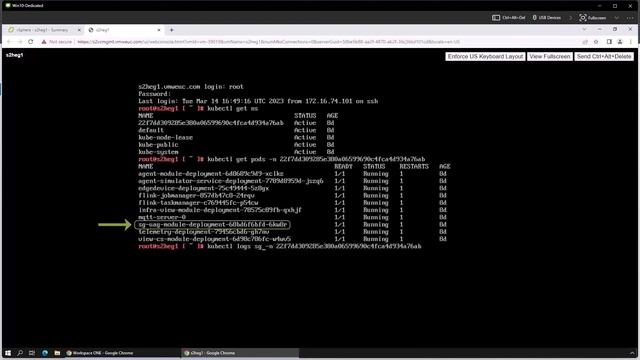Enter Fullscreen from the remote viewer toolbar

tap(593, 18)
